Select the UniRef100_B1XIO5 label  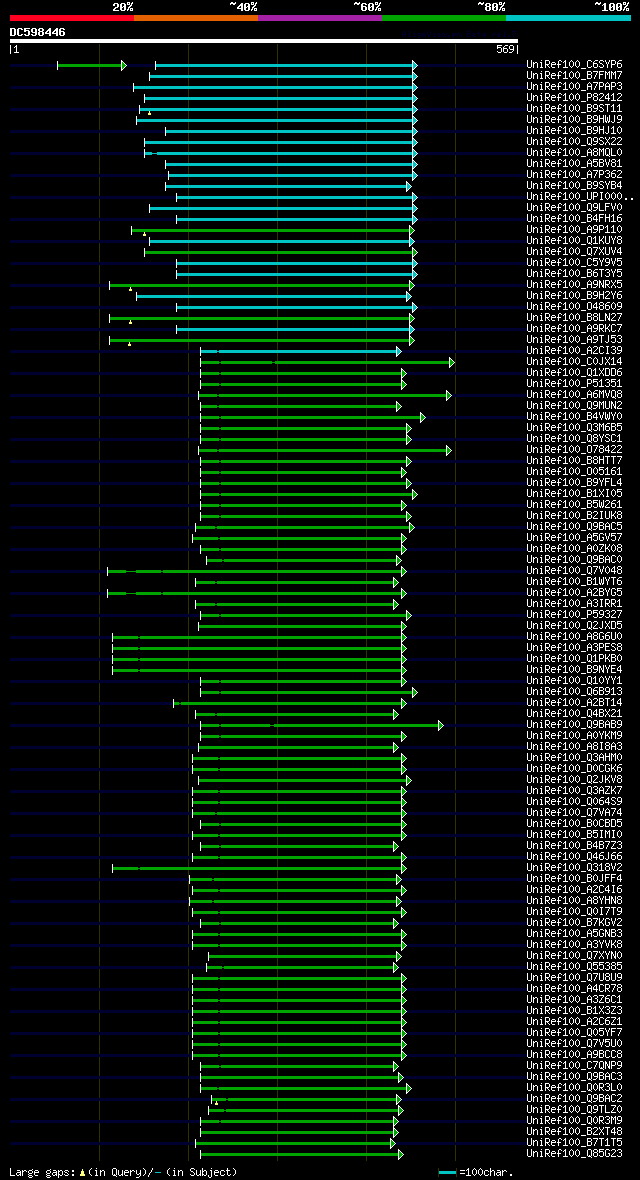pyautogui.click(x=574, y=492)
